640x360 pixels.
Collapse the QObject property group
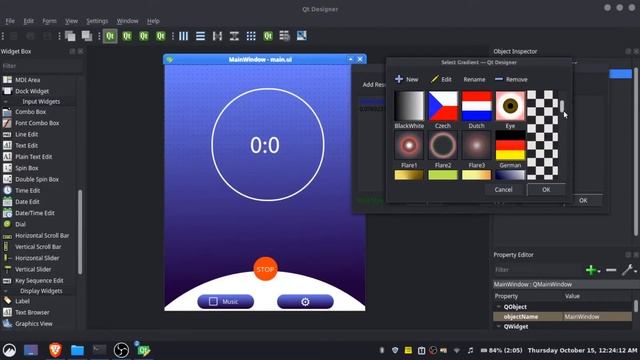point(499,307)
